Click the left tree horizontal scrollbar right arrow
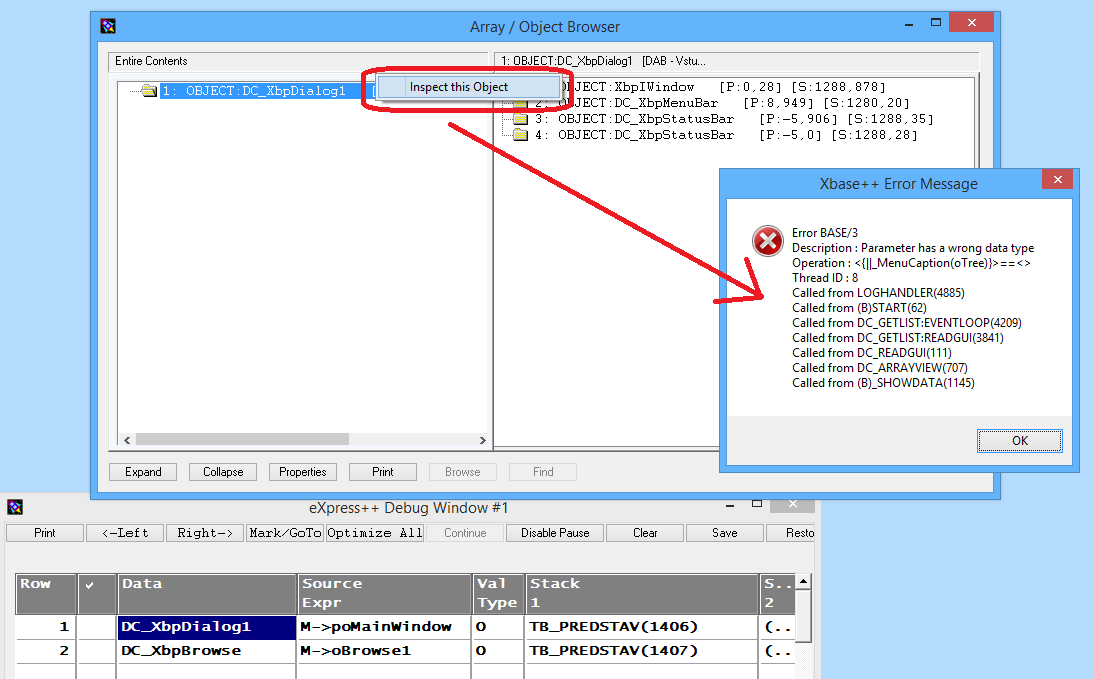Image resolution: width=1093 pixels, height=679 pixels. point(482,440)
